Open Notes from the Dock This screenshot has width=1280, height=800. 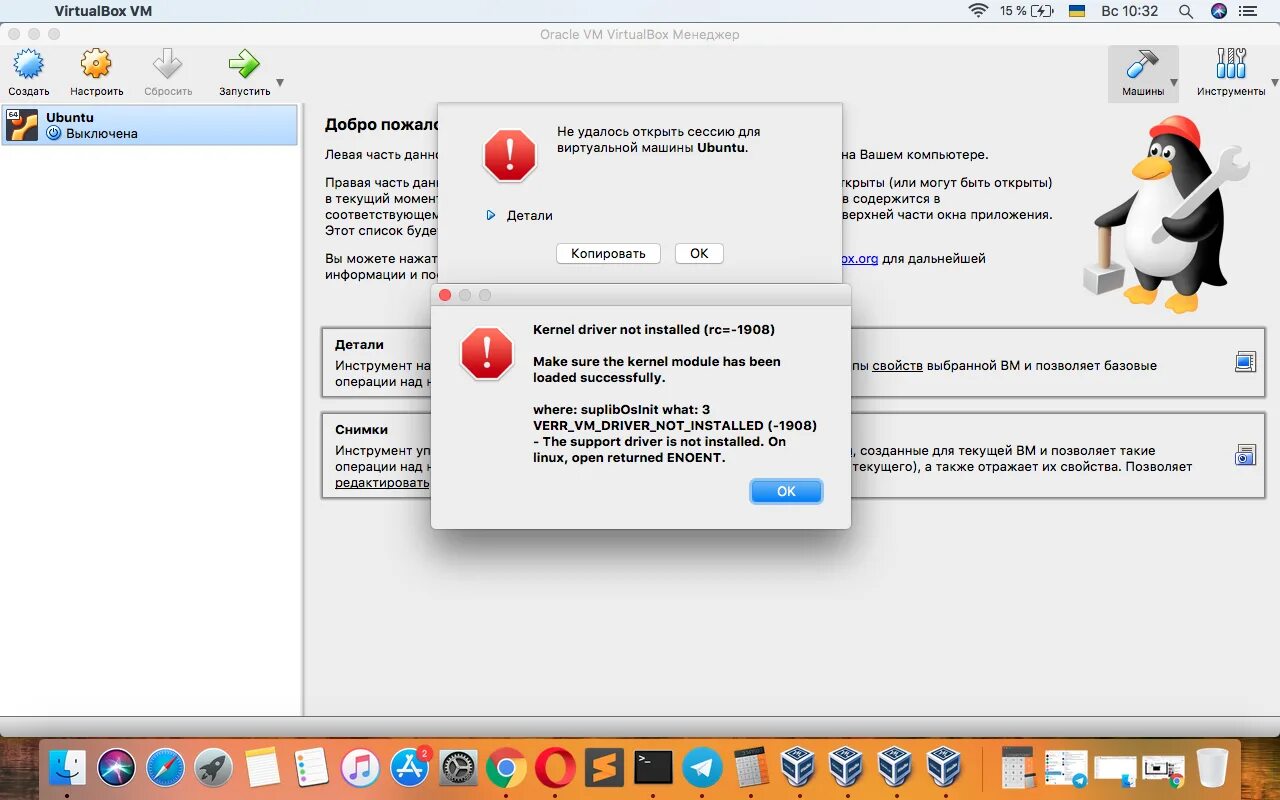pos(262,767)
